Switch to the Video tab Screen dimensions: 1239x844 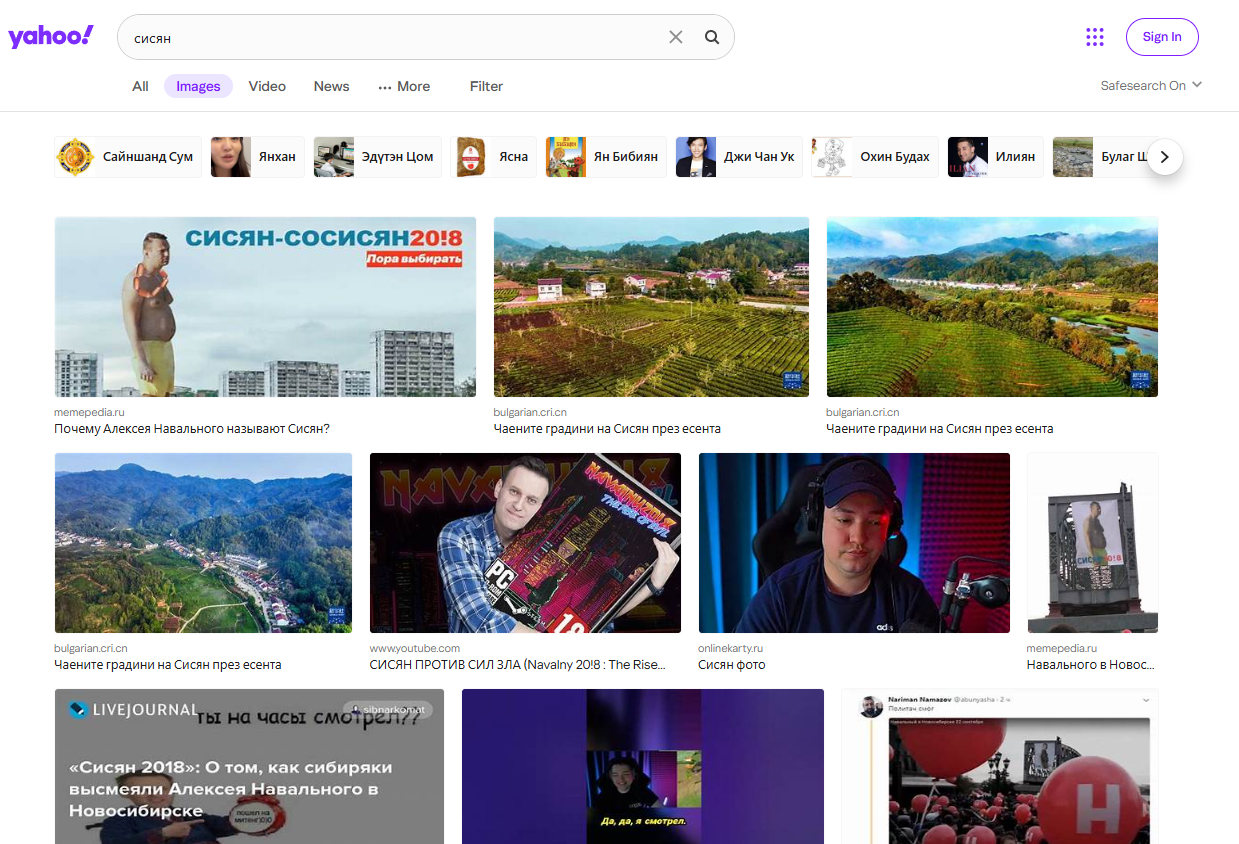[x=267, y=86]
